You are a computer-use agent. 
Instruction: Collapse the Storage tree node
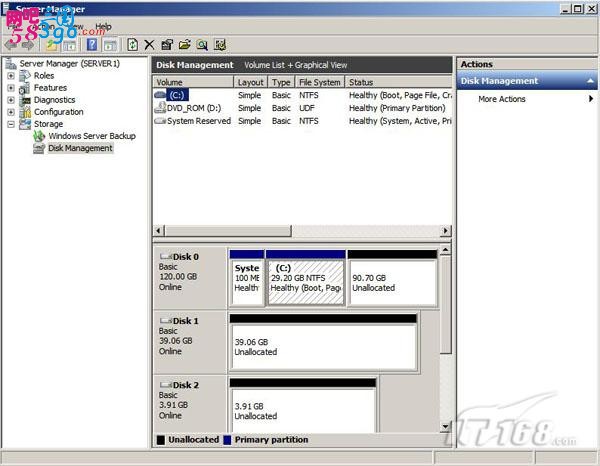point(11,124)
